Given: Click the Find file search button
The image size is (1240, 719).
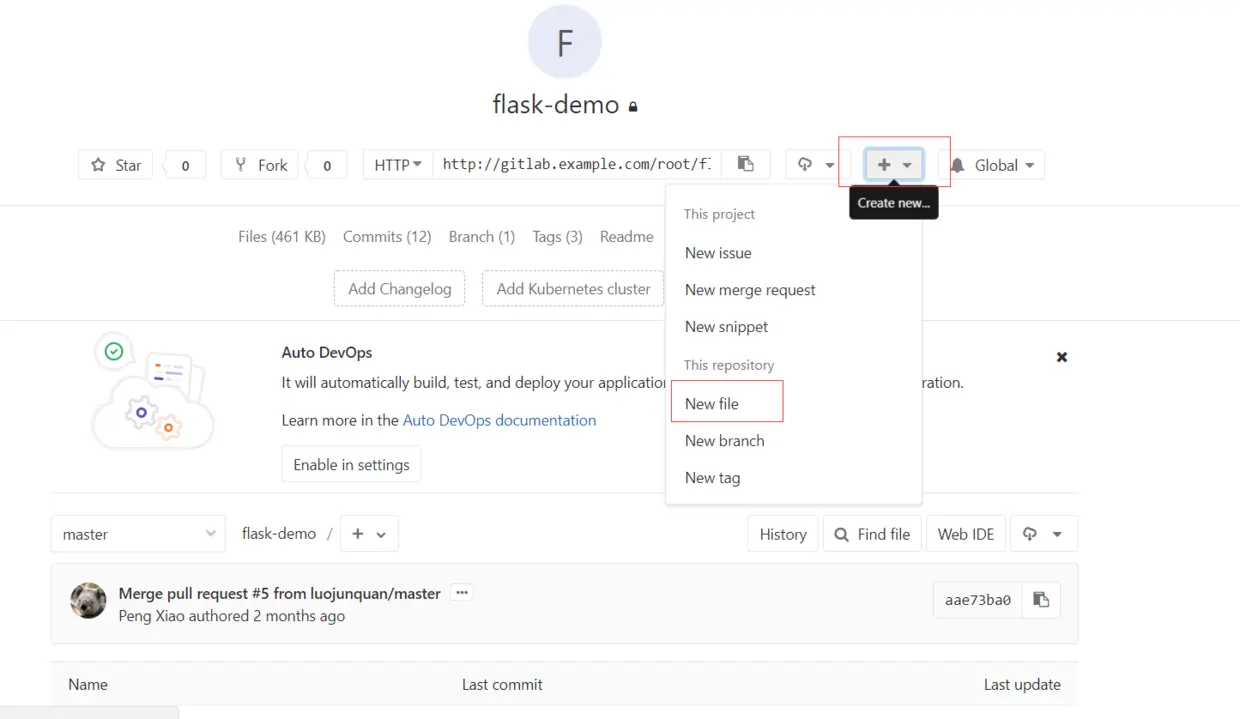Looking at the screenshot, I should (873, 534).
